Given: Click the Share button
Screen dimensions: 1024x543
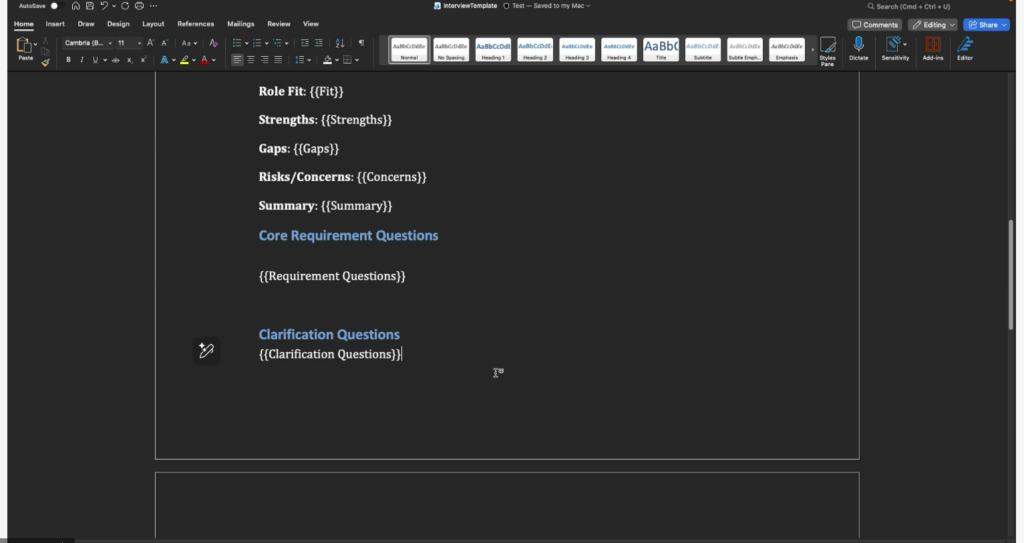Looking at the screenshot, I should 986,24.
